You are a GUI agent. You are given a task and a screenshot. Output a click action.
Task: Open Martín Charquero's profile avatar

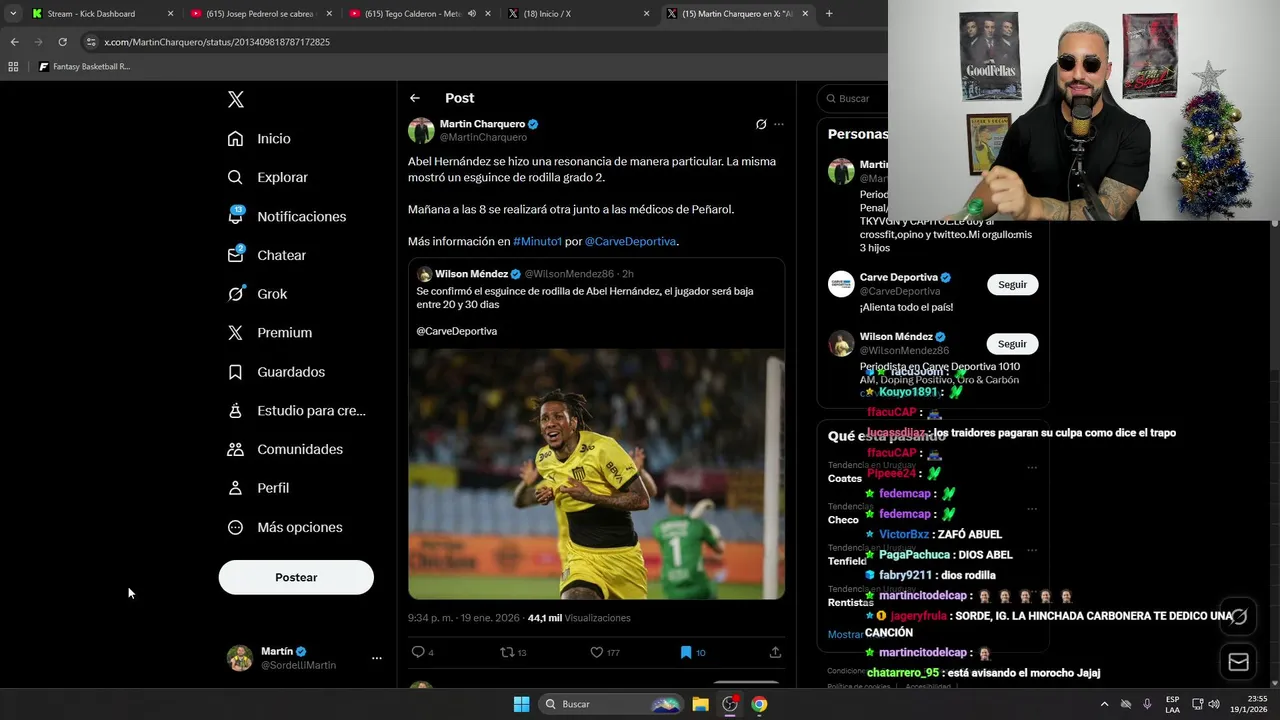pyautogui.click(x=421, y=130)
